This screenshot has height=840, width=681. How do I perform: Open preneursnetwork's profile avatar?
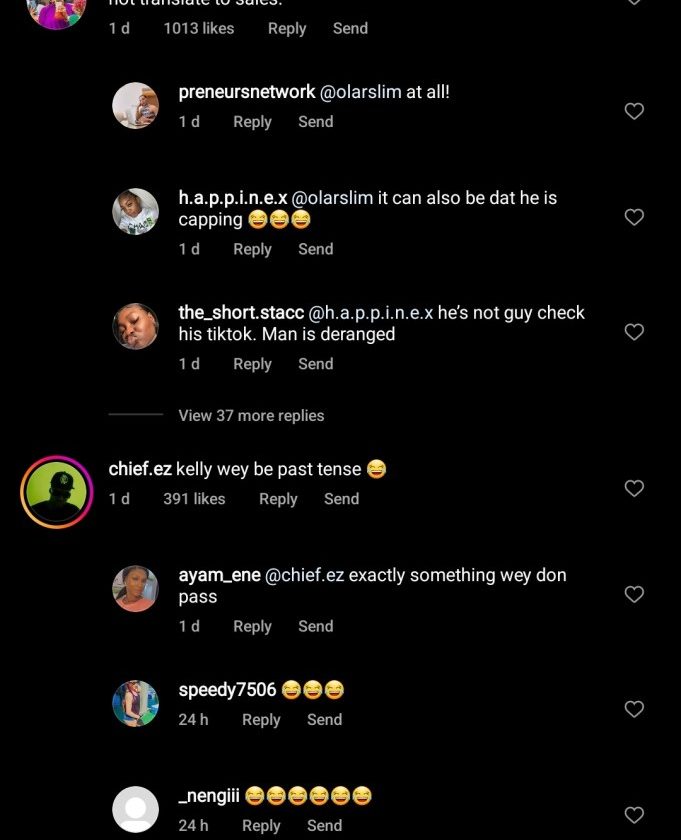click(135, 105)
